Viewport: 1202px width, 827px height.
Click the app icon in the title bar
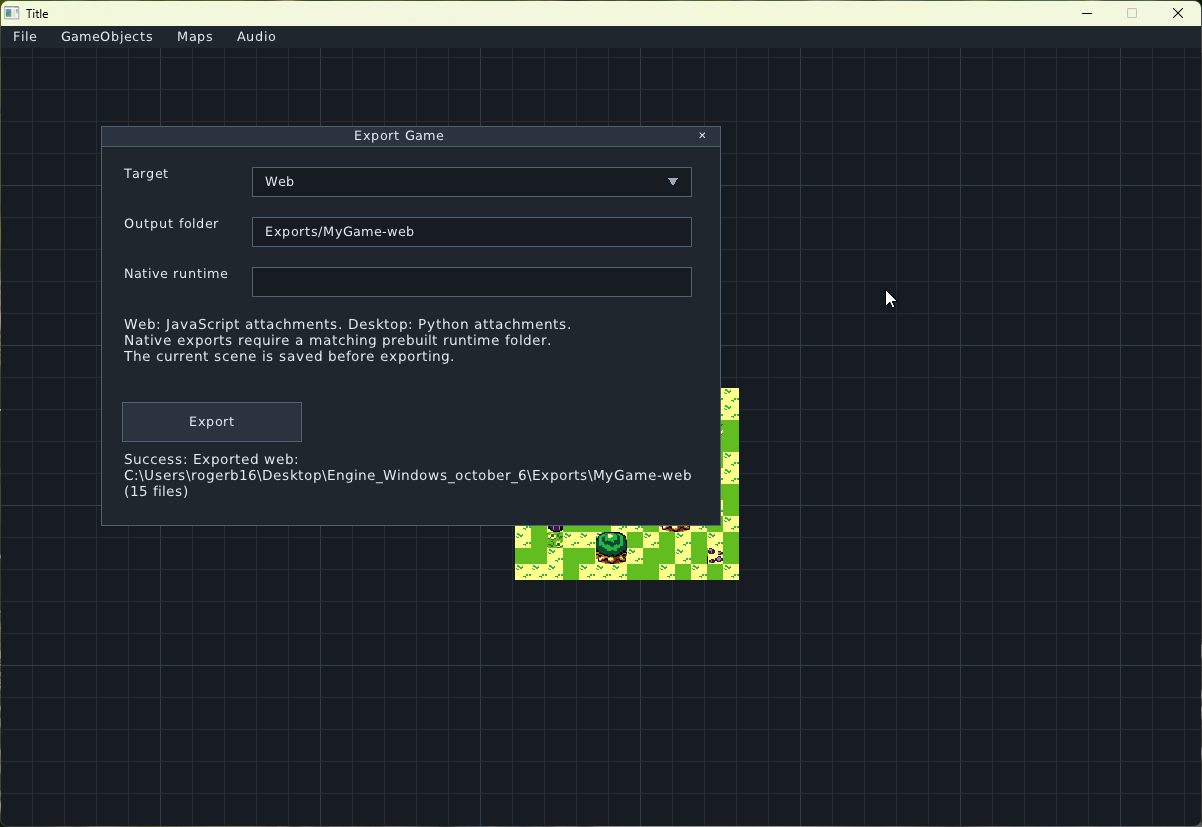tap(12, 13)
